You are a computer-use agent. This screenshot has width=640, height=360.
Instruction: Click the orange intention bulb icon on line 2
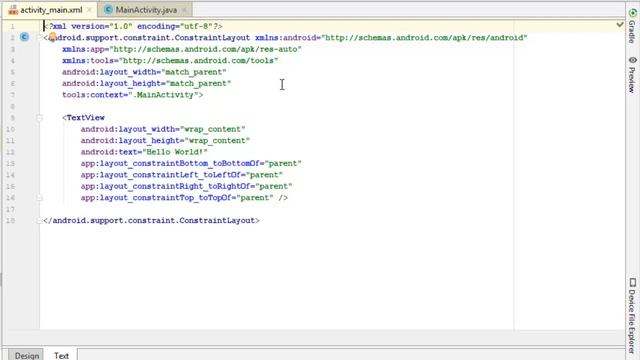point(52,37)
